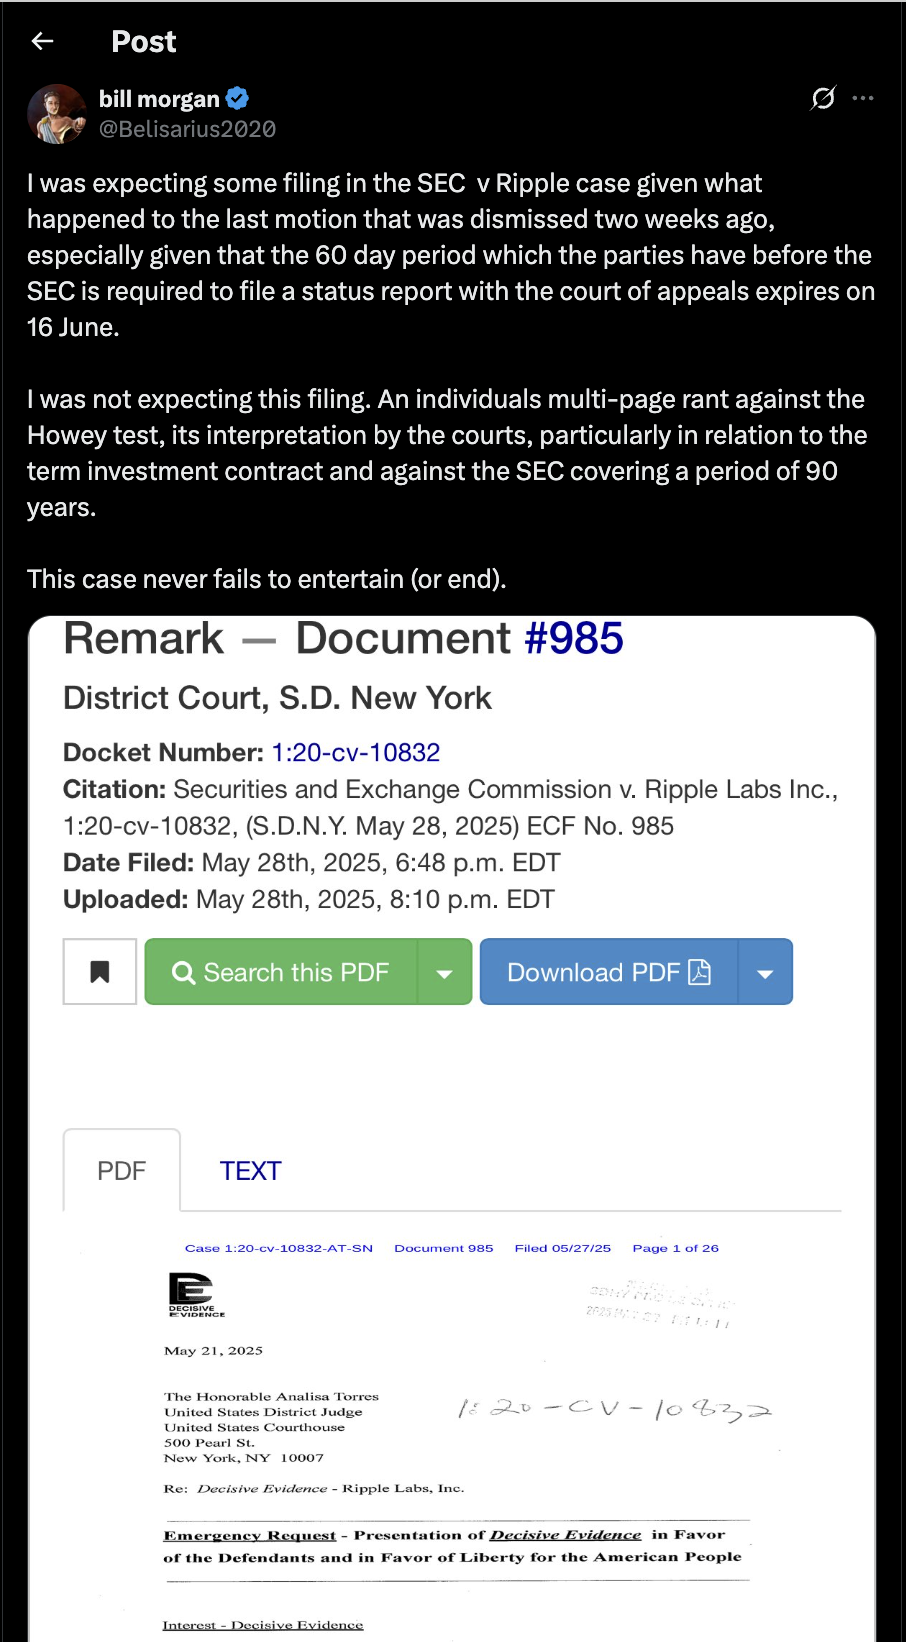Switch to the TEXT tab

click(x=250, y=1170)
